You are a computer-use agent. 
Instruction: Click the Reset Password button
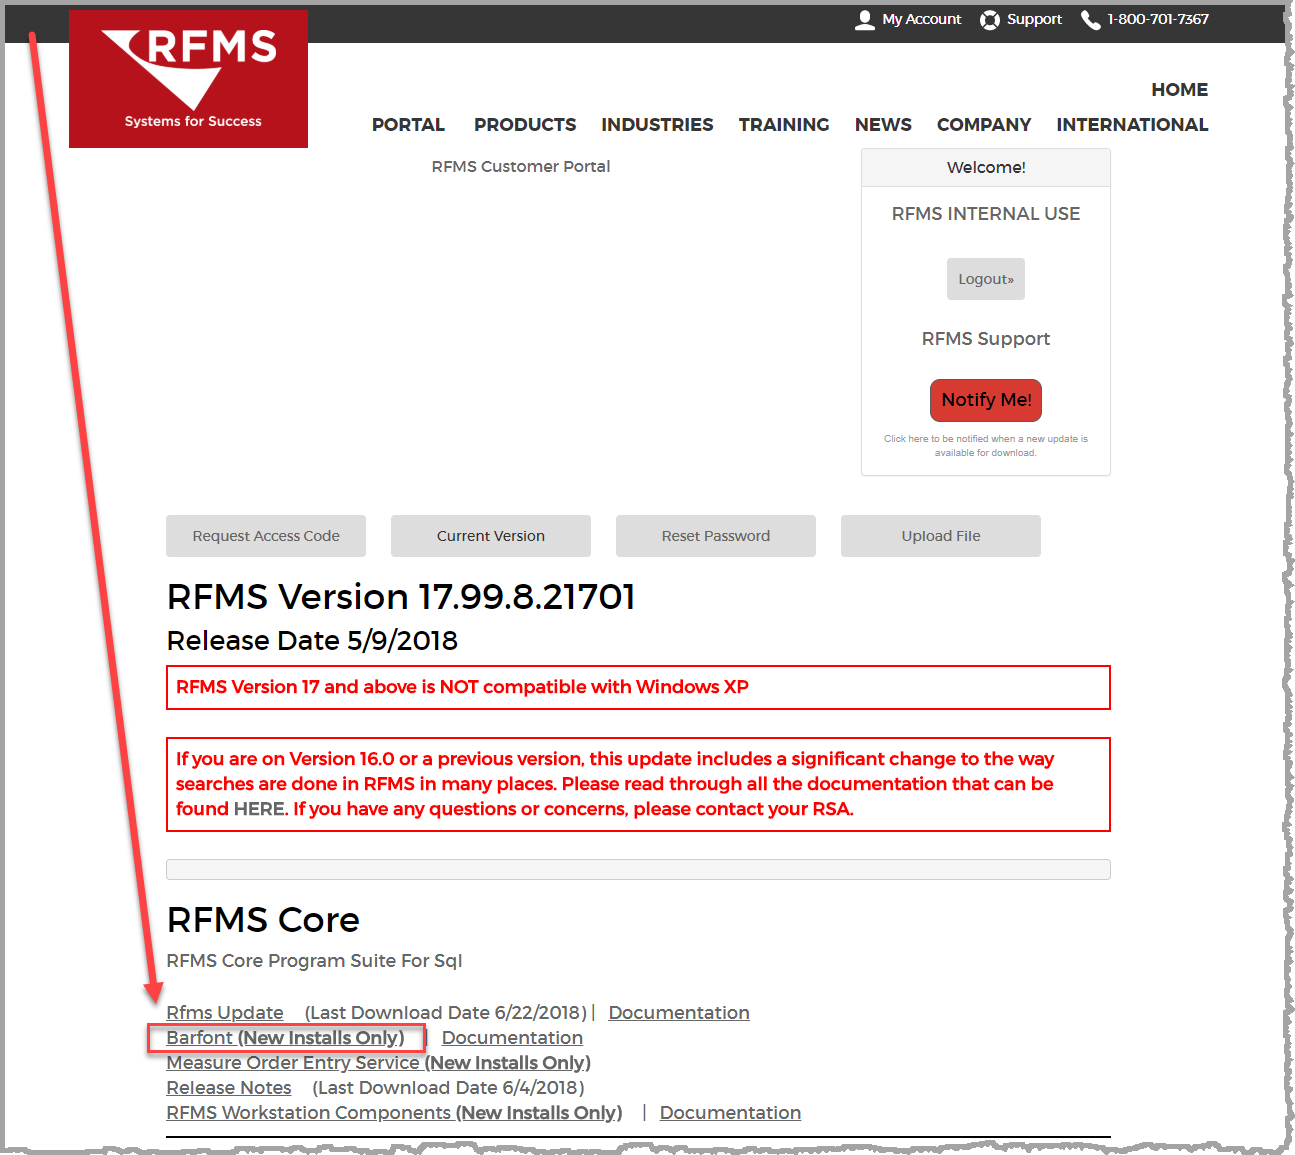(x=716, y=536)
